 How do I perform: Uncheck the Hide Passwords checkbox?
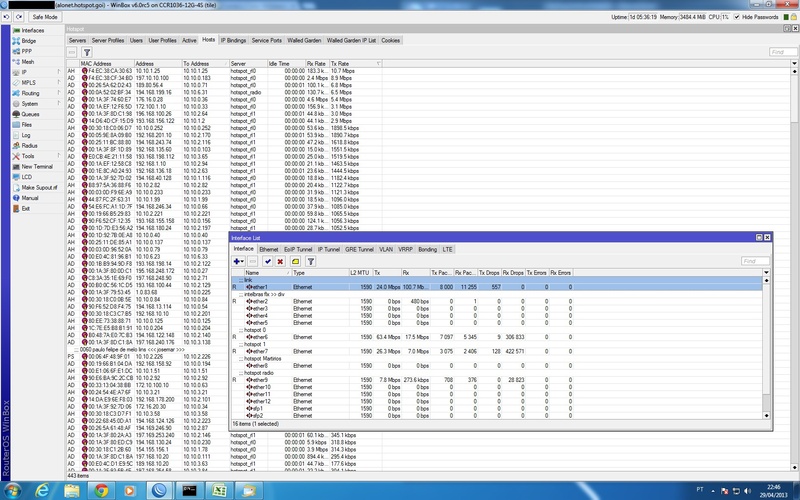736,17
